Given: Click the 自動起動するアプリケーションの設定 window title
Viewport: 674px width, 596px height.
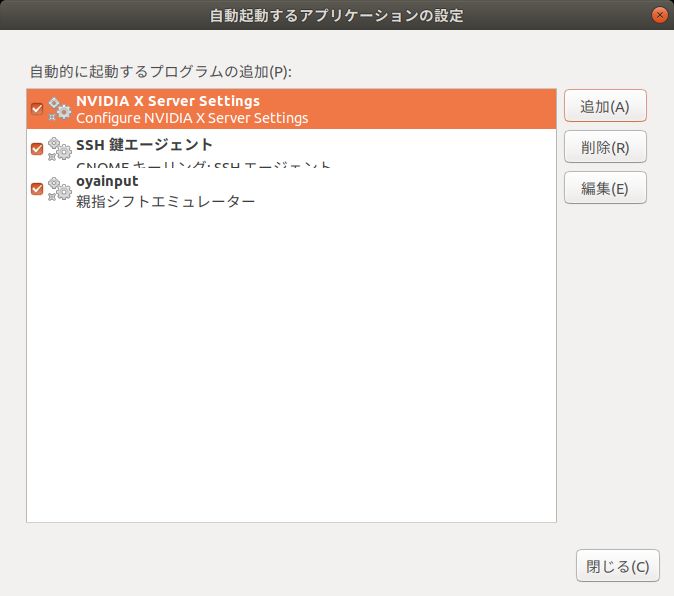Looking at the screenshot, I should coord(336,16).
